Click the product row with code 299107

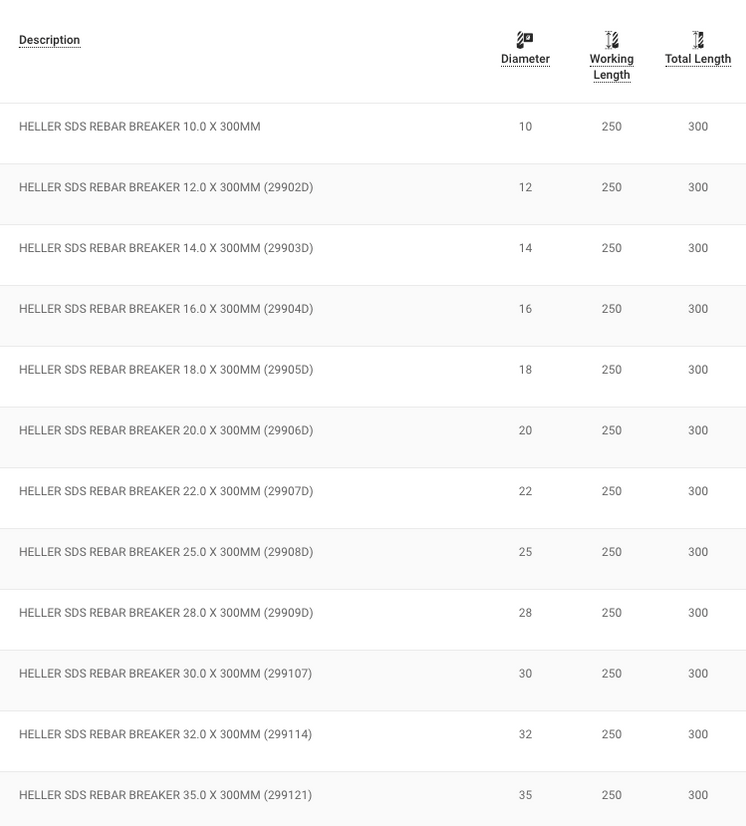click(165, 674)
